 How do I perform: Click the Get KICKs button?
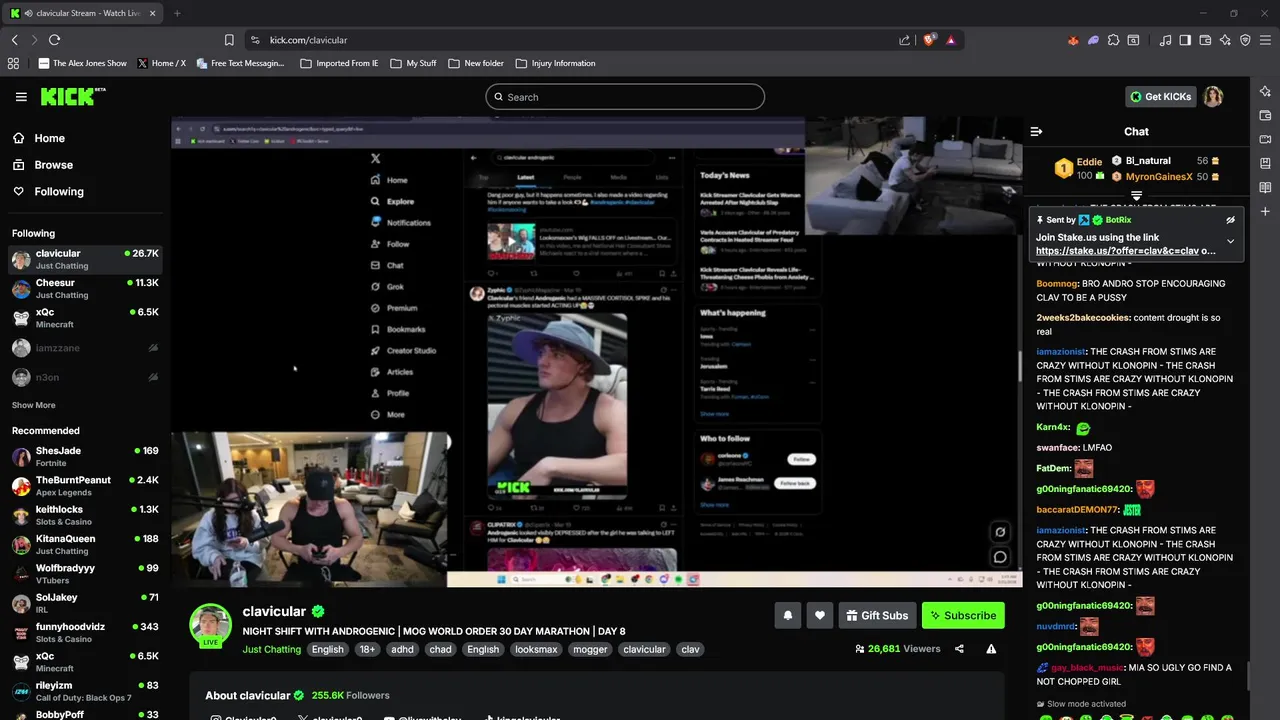point(1160,97)
